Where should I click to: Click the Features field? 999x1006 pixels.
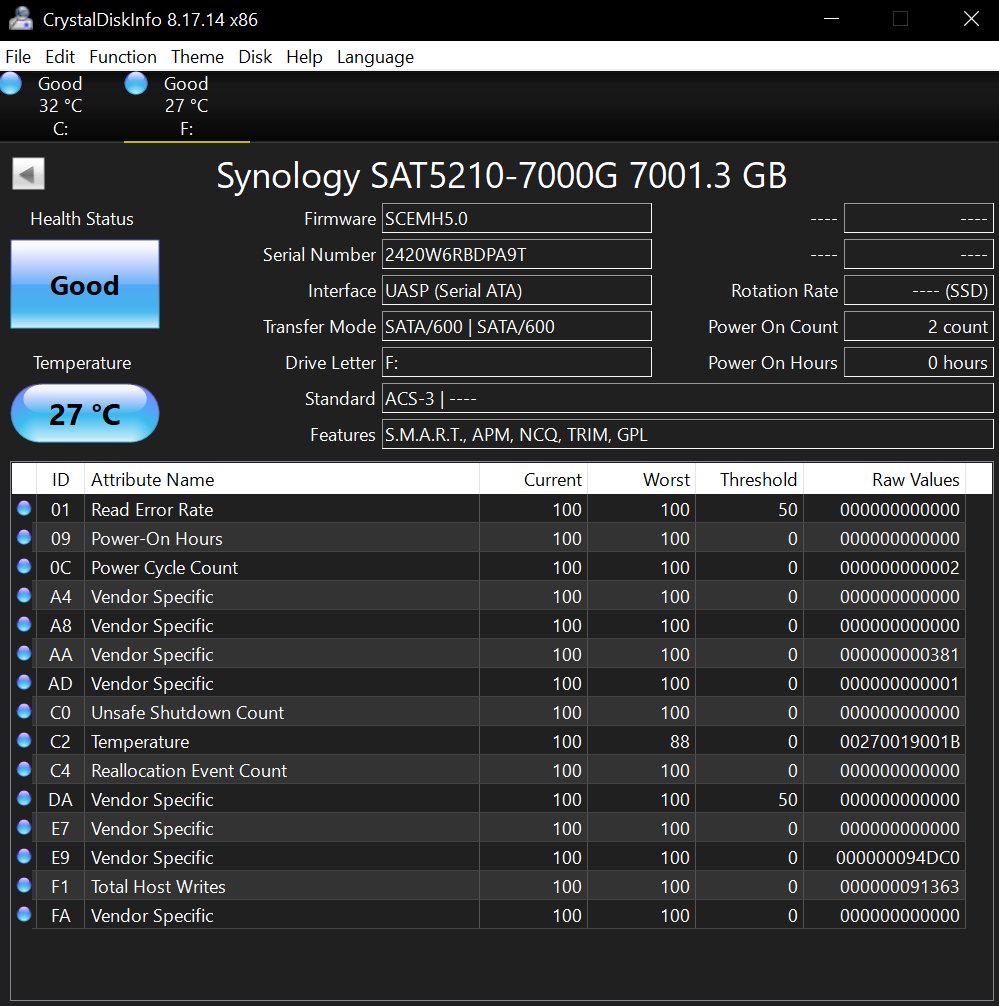(x=688, y=434)
